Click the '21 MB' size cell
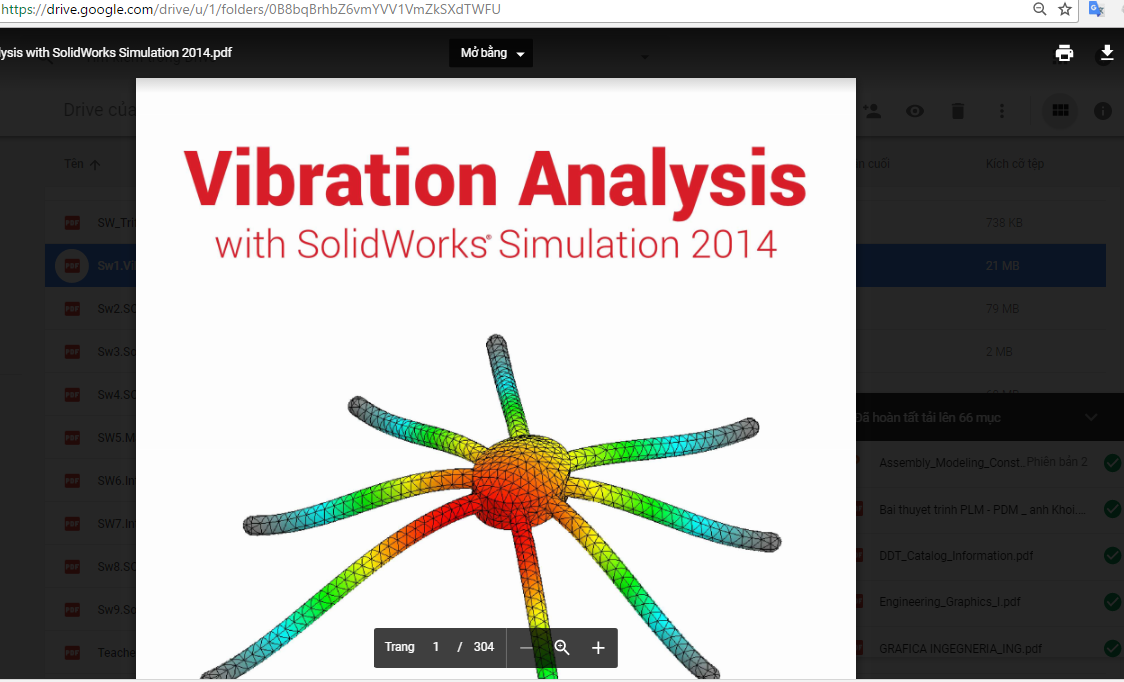 [x=1002, y=265]
